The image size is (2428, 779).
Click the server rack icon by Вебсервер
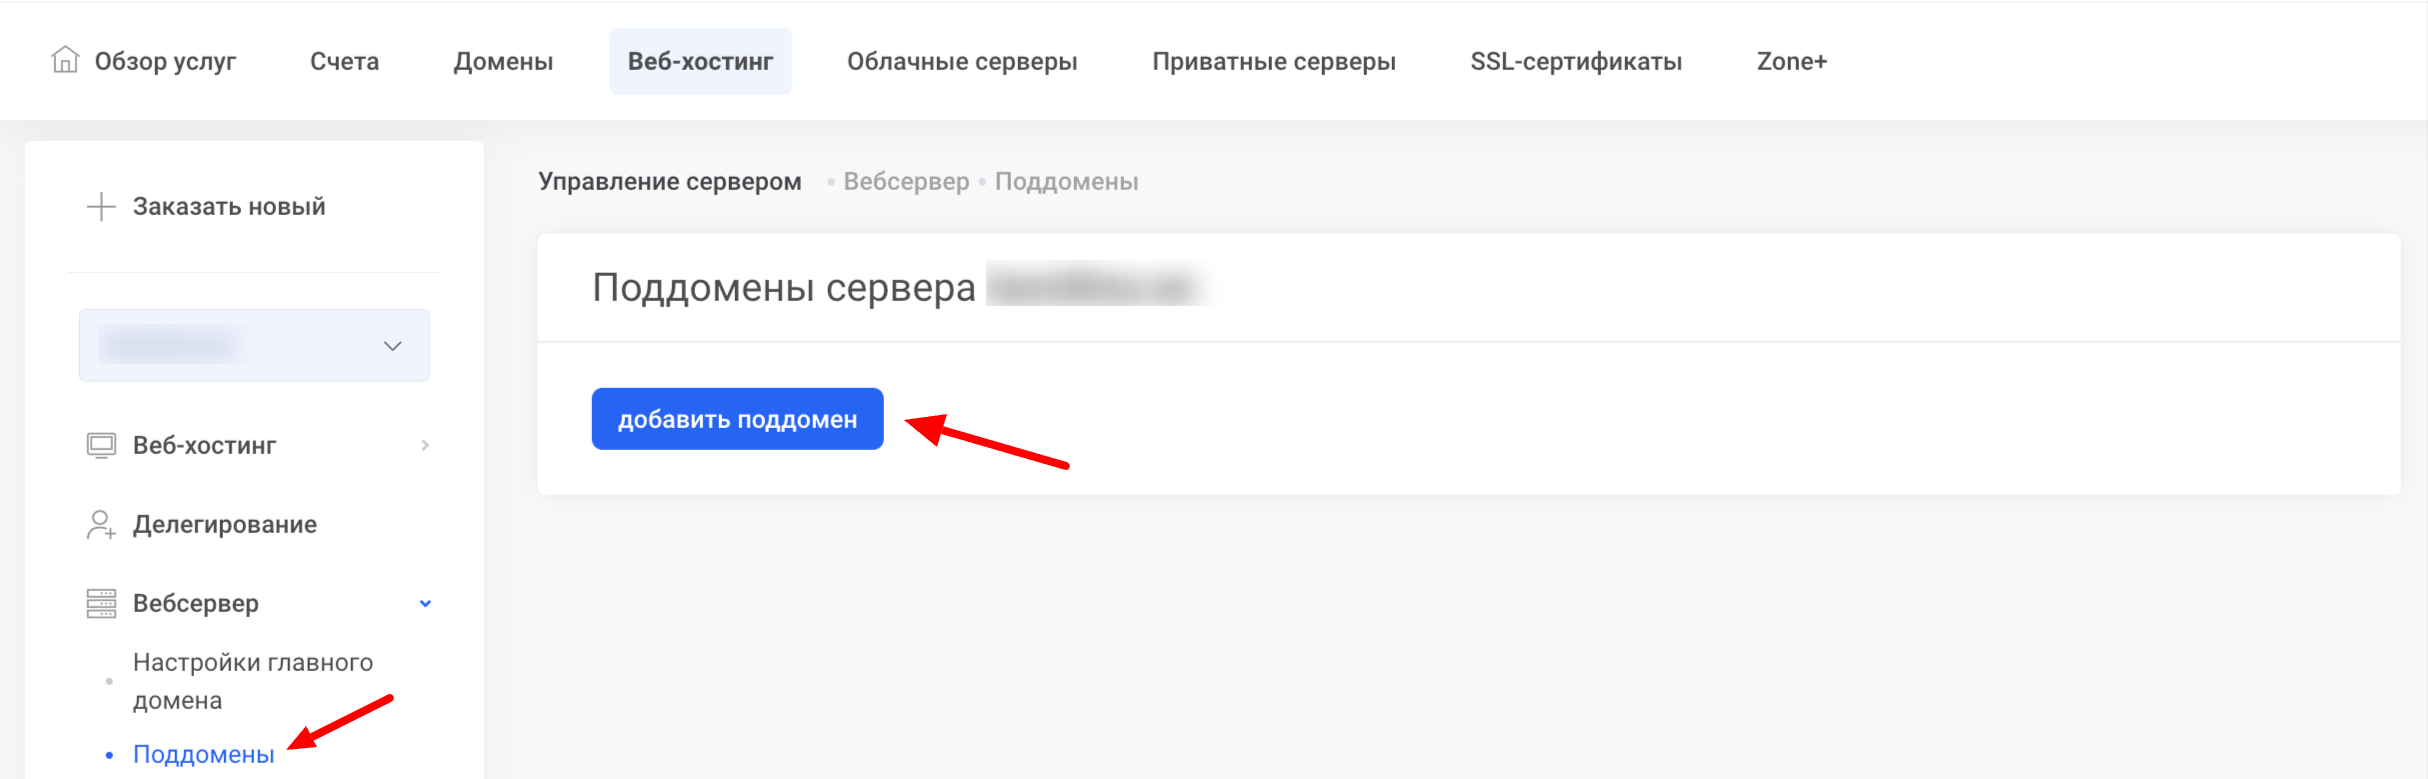click(101, 603)
